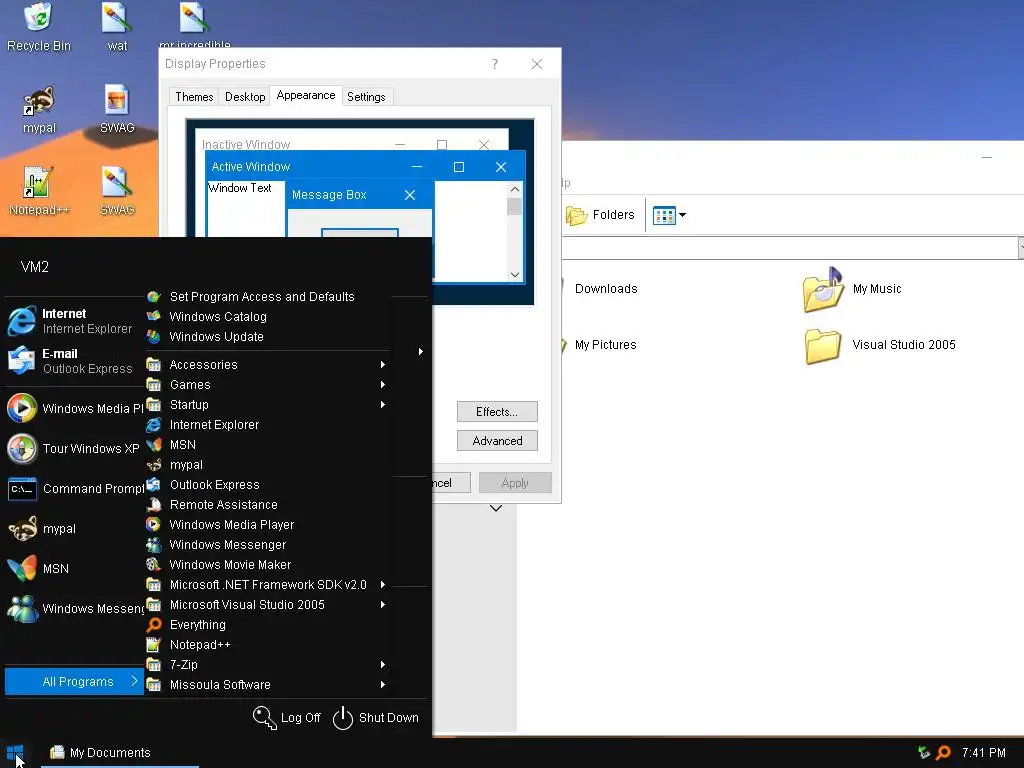1024x768 pixels.
Task: Select My Documents taskbar button
Action: tap(120, 753)
